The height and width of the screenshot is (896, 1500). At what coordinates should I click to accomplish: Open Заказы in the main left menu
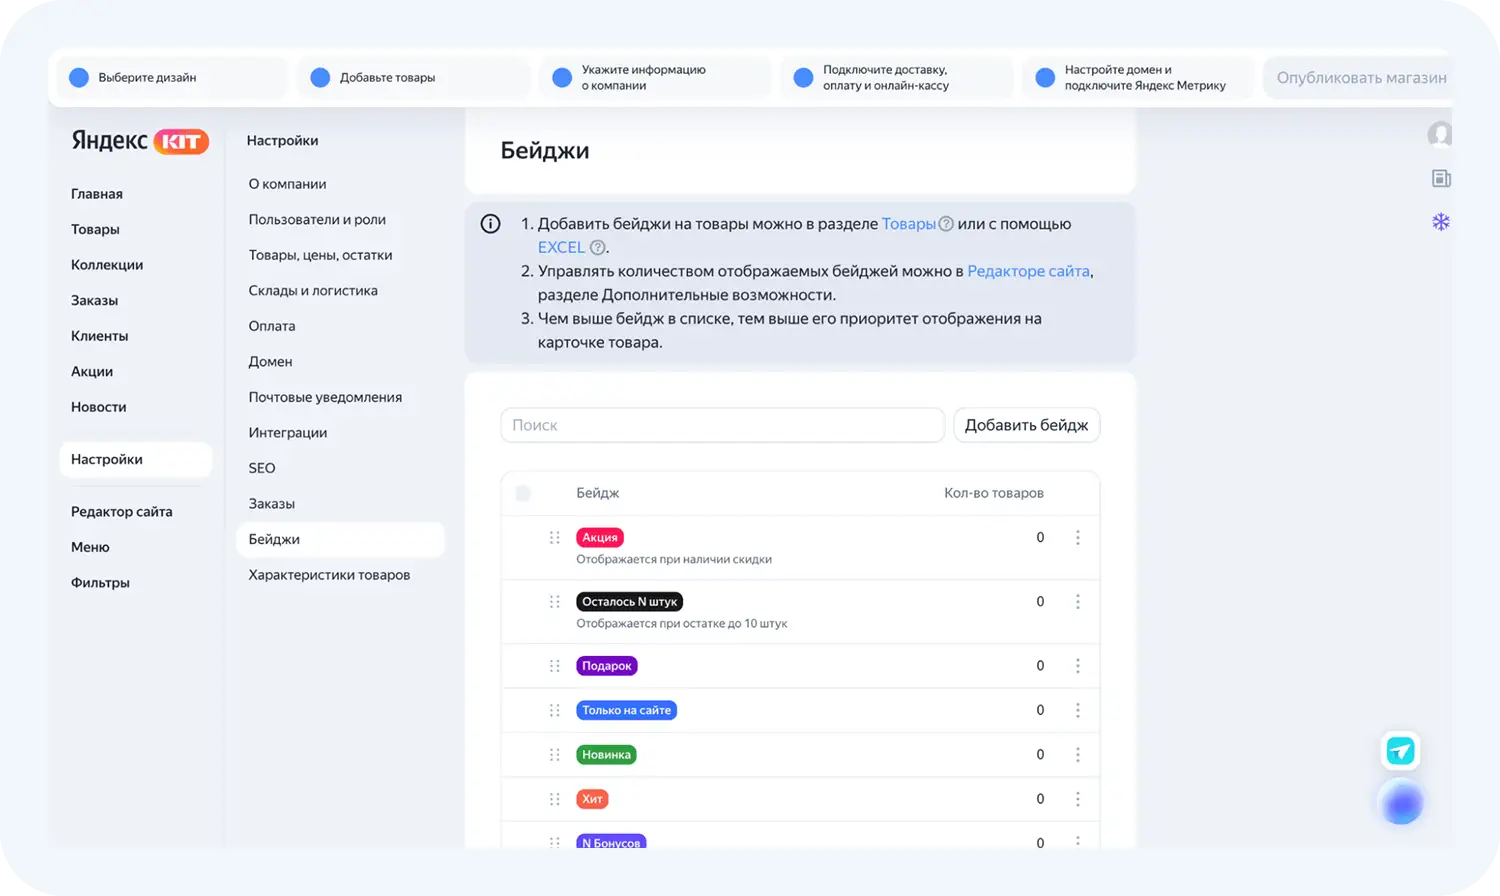click(x=94, y=300)
